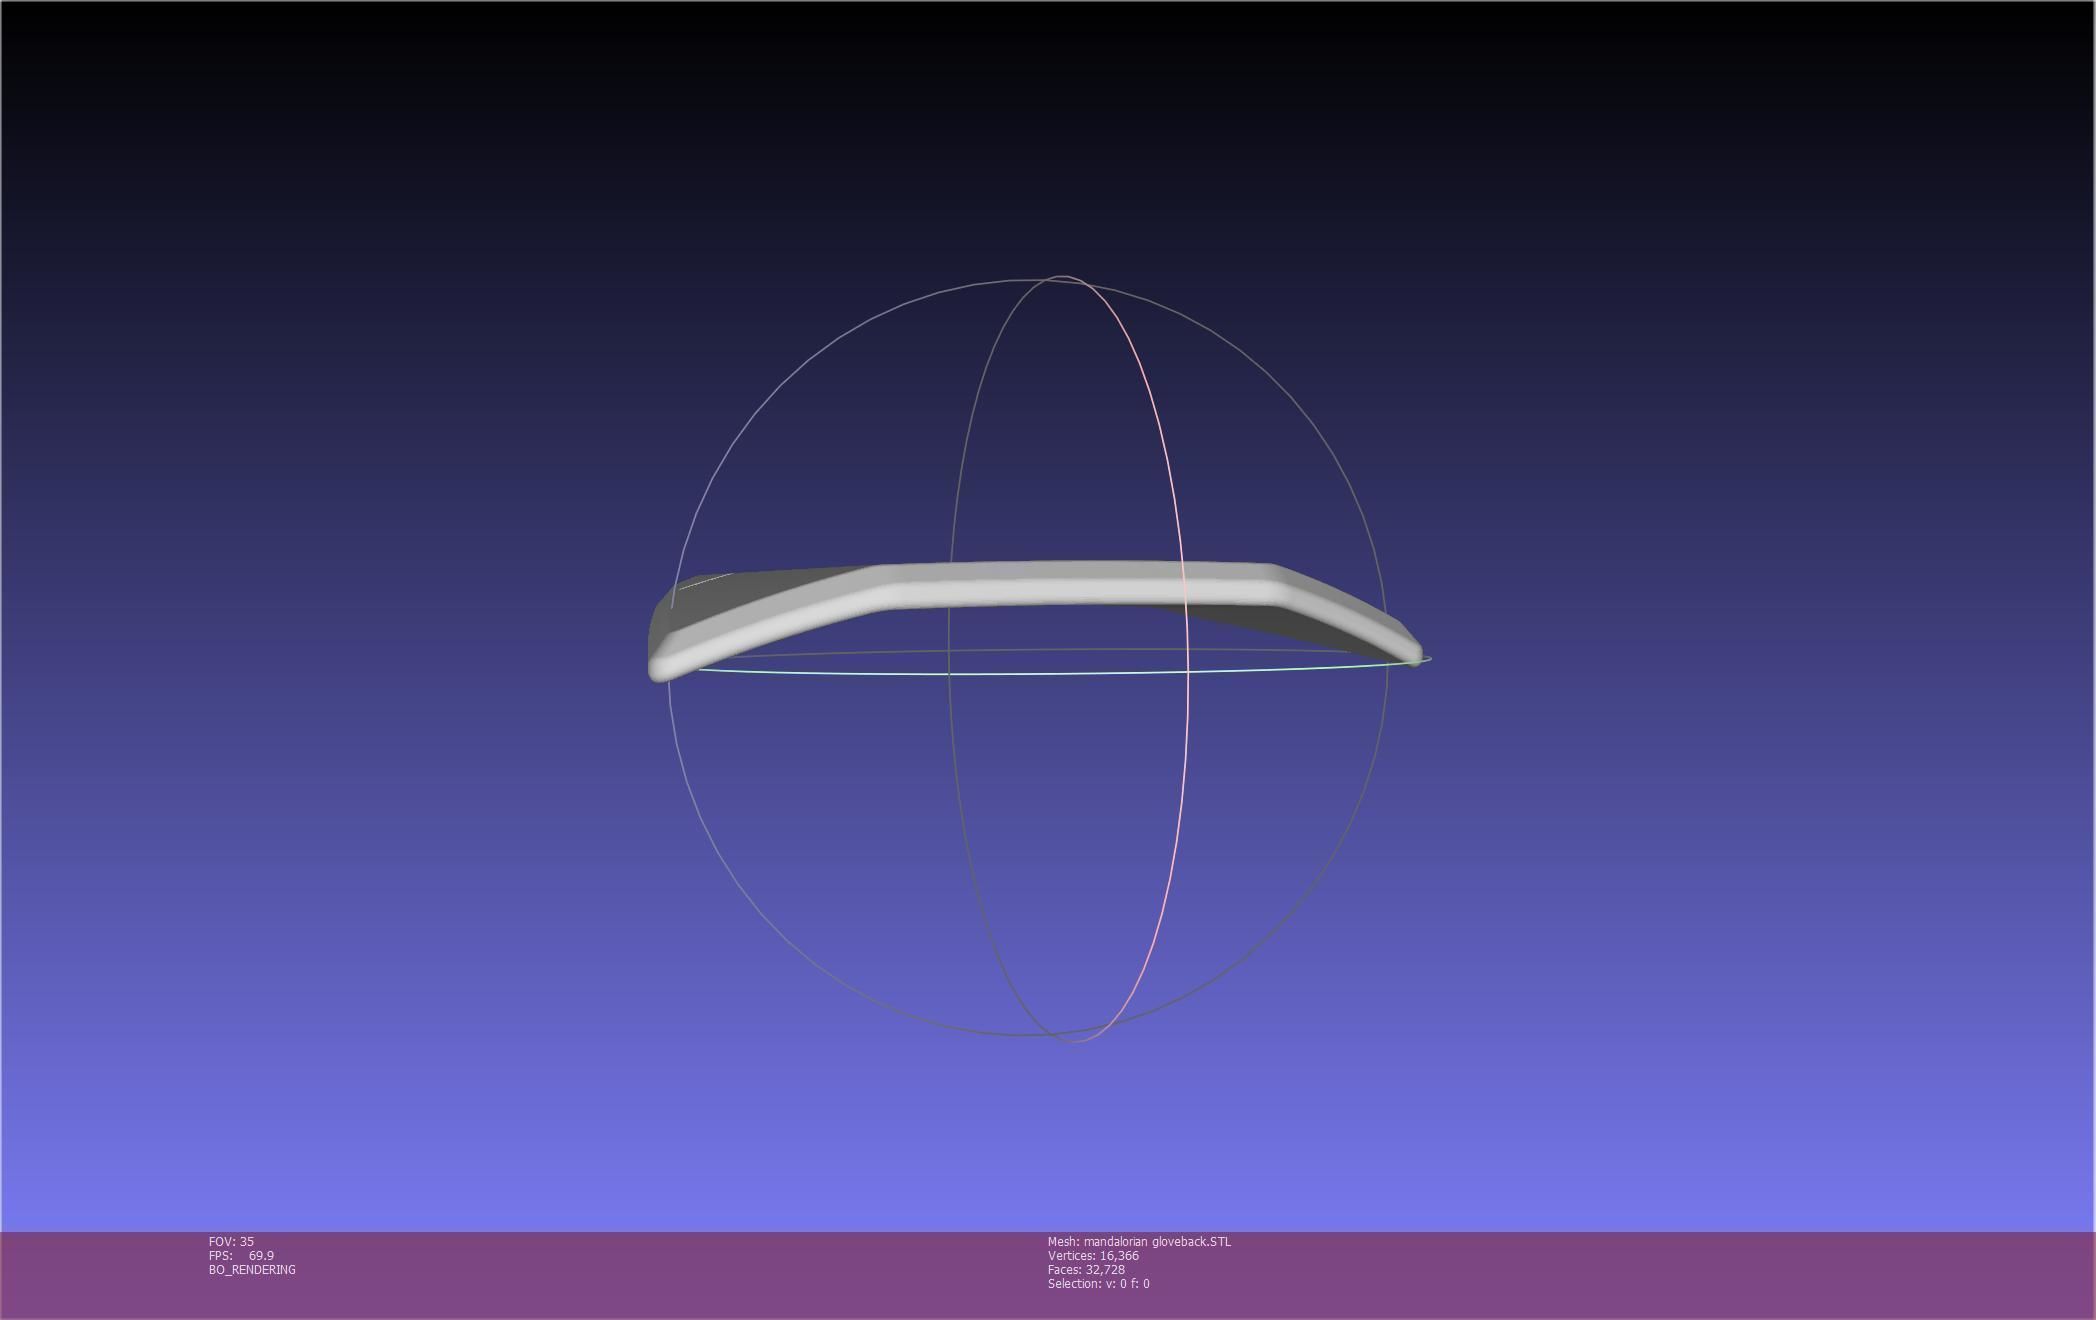2096x1320 pixels.
Task: Click the bottom of the outer trackball circle
Action: click(x=1020, y=1035)
